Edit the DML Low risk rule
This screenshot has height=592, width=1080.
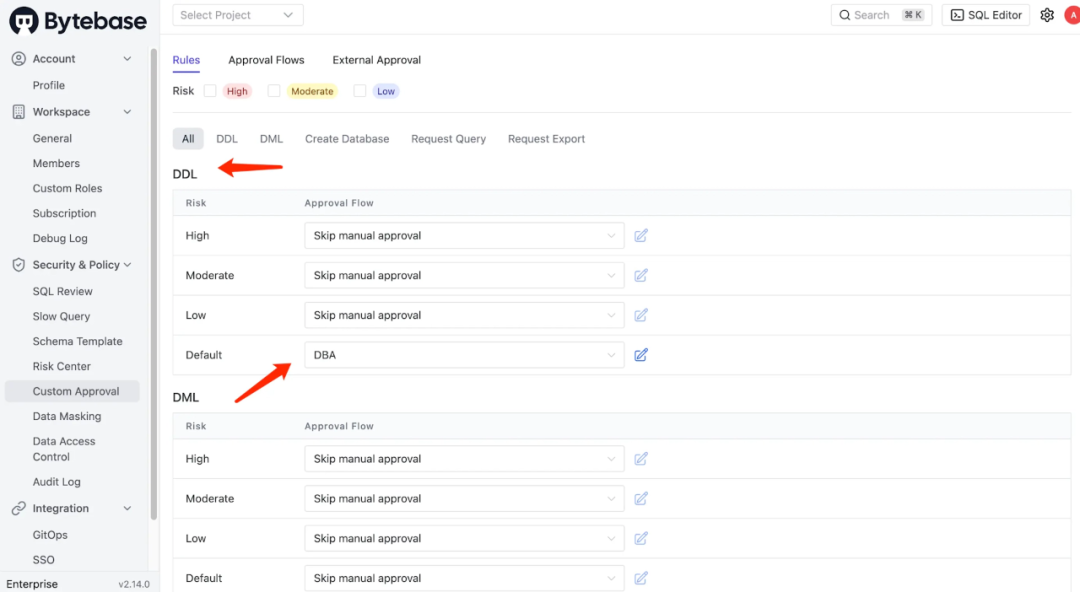tap(641, 538)
